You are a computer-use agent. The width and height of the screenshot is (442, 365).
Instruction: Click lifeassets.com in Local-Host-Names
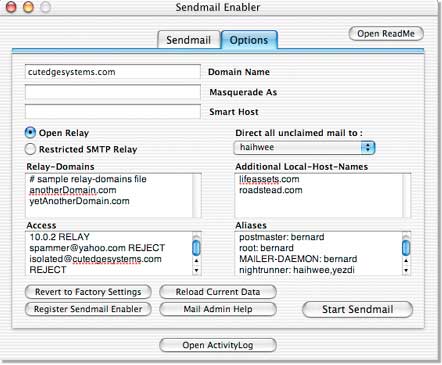click(269, 179)
